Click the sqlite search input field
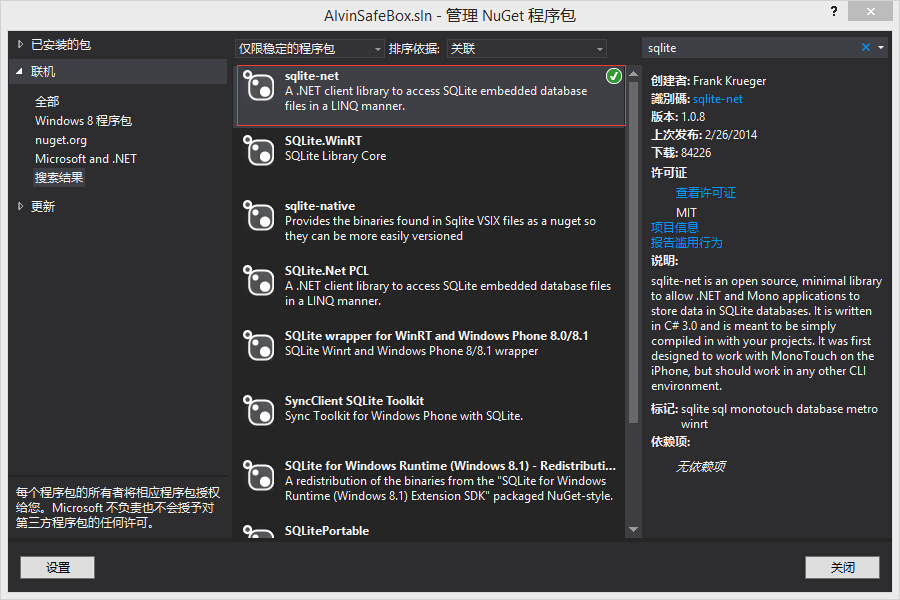Screen dimensions: 900x600 (752, 48)
